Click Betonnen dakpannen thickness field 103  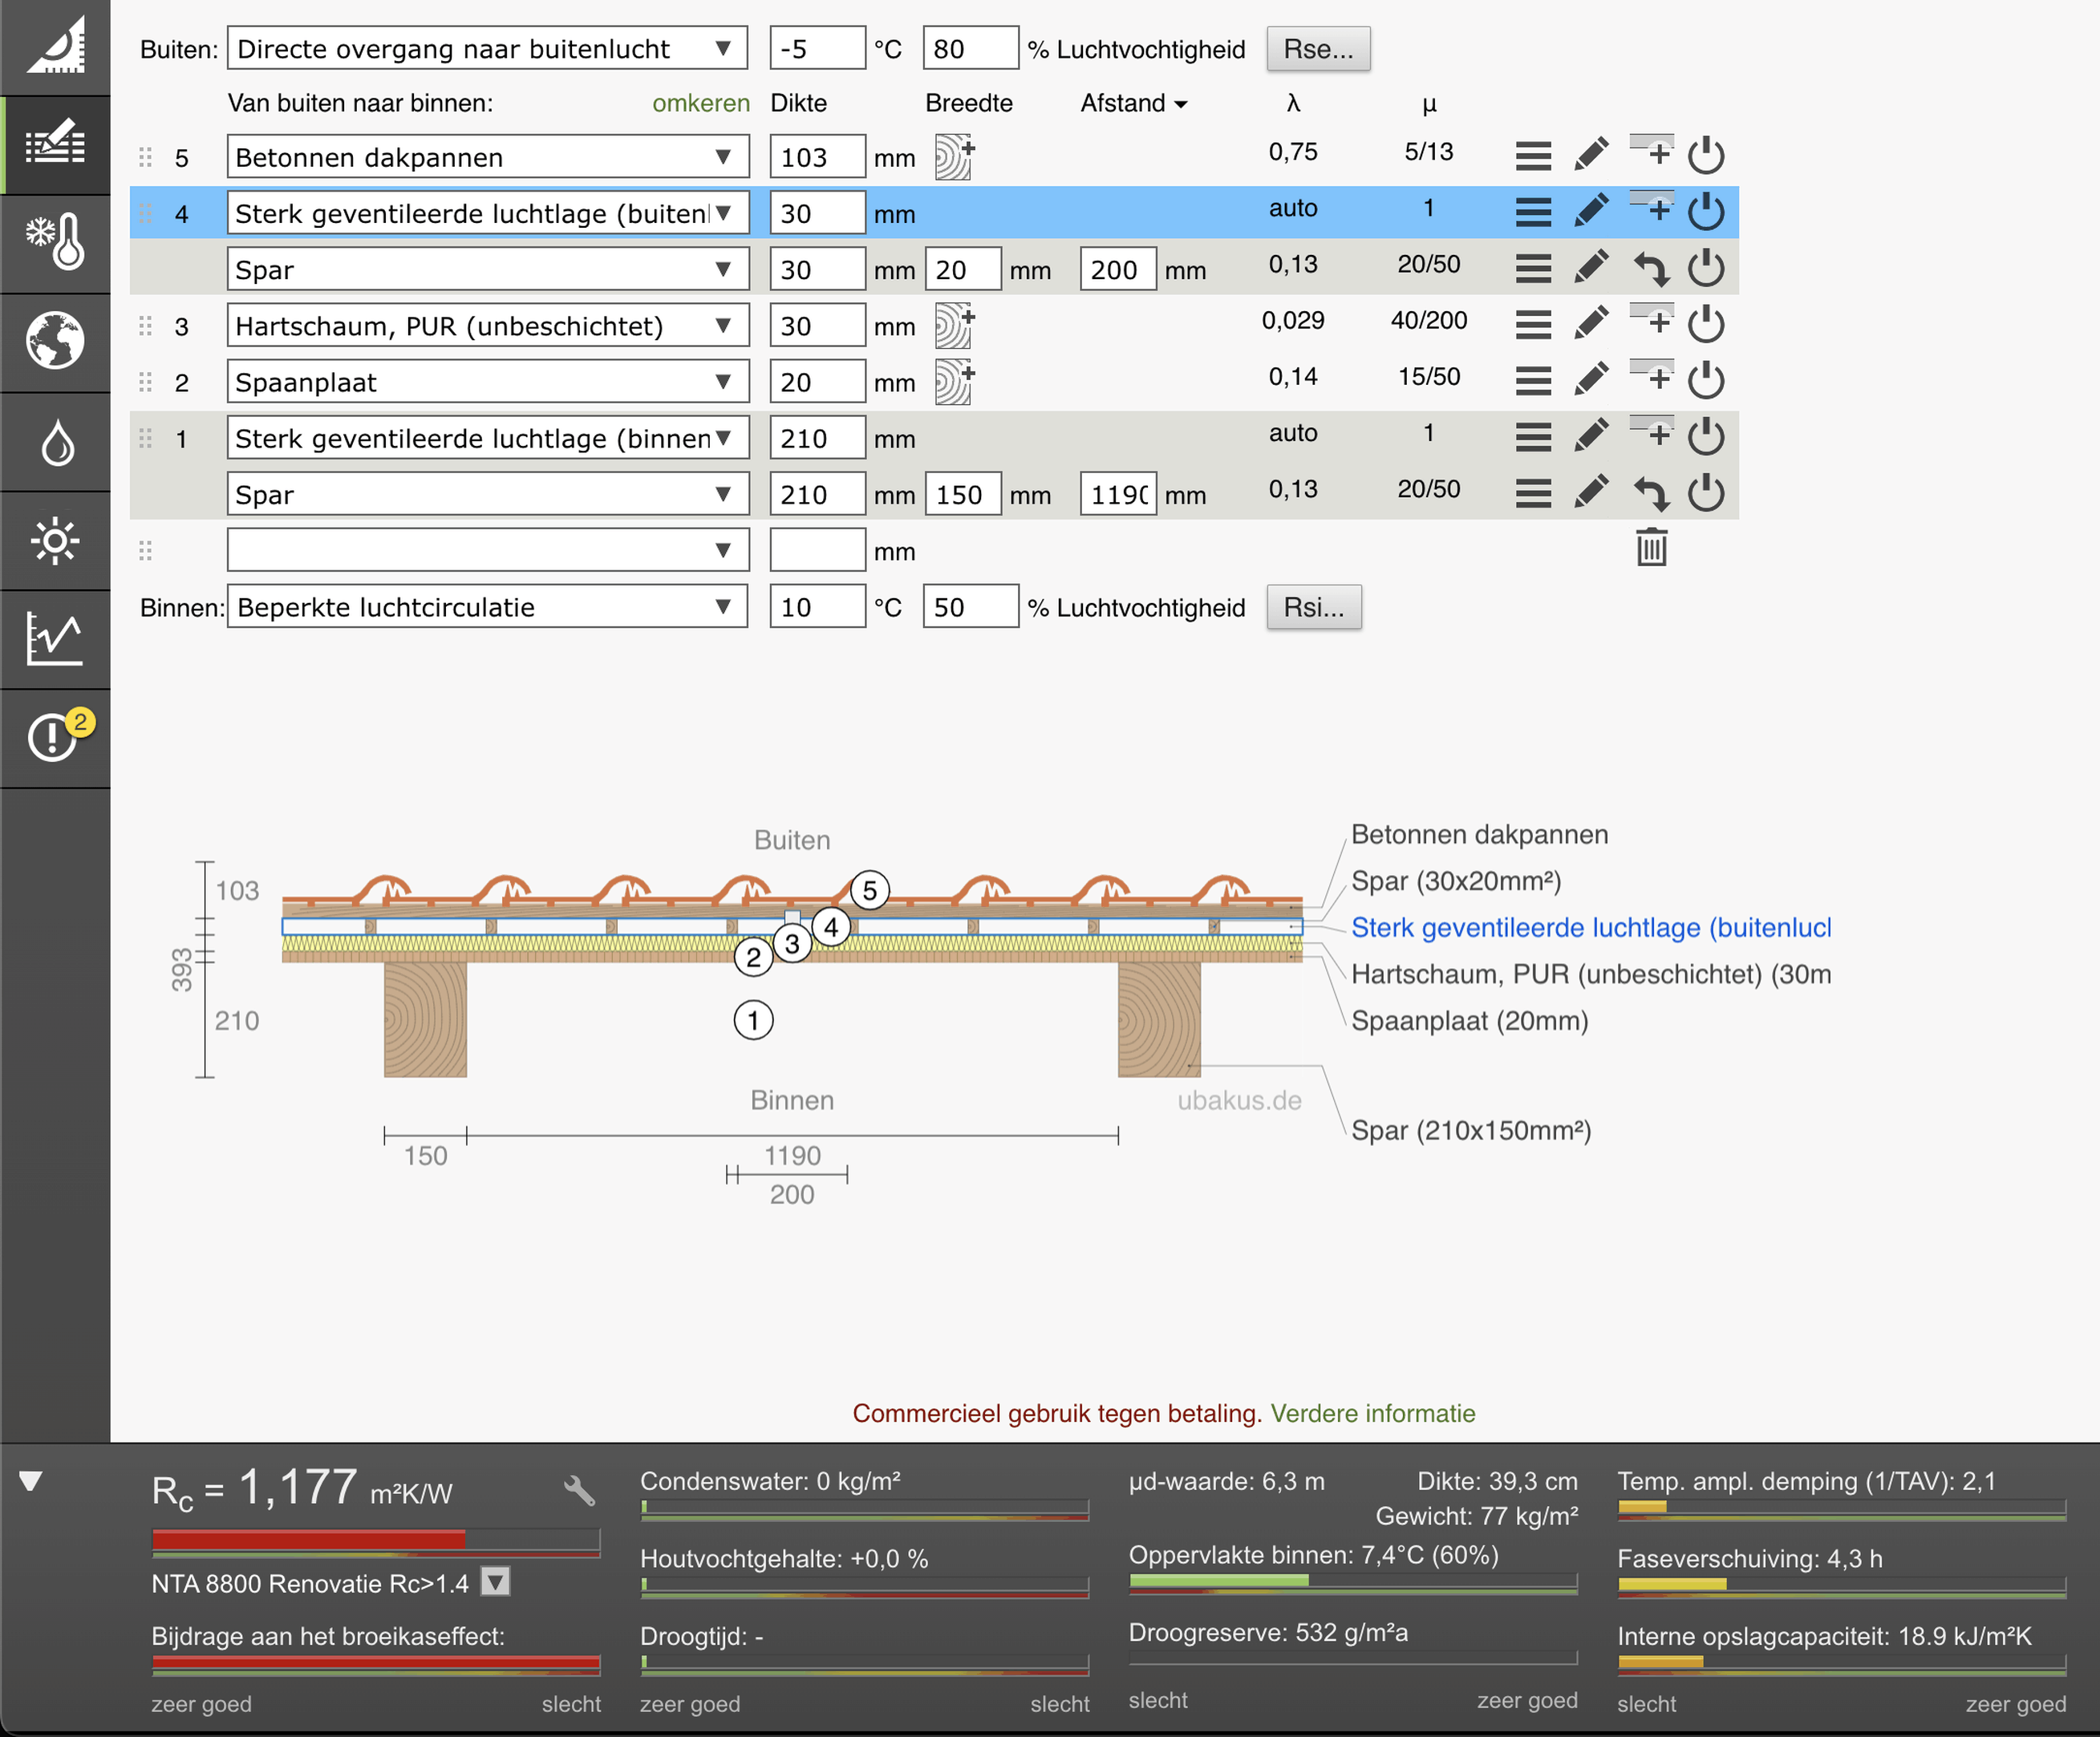click(x=817, y=157)
